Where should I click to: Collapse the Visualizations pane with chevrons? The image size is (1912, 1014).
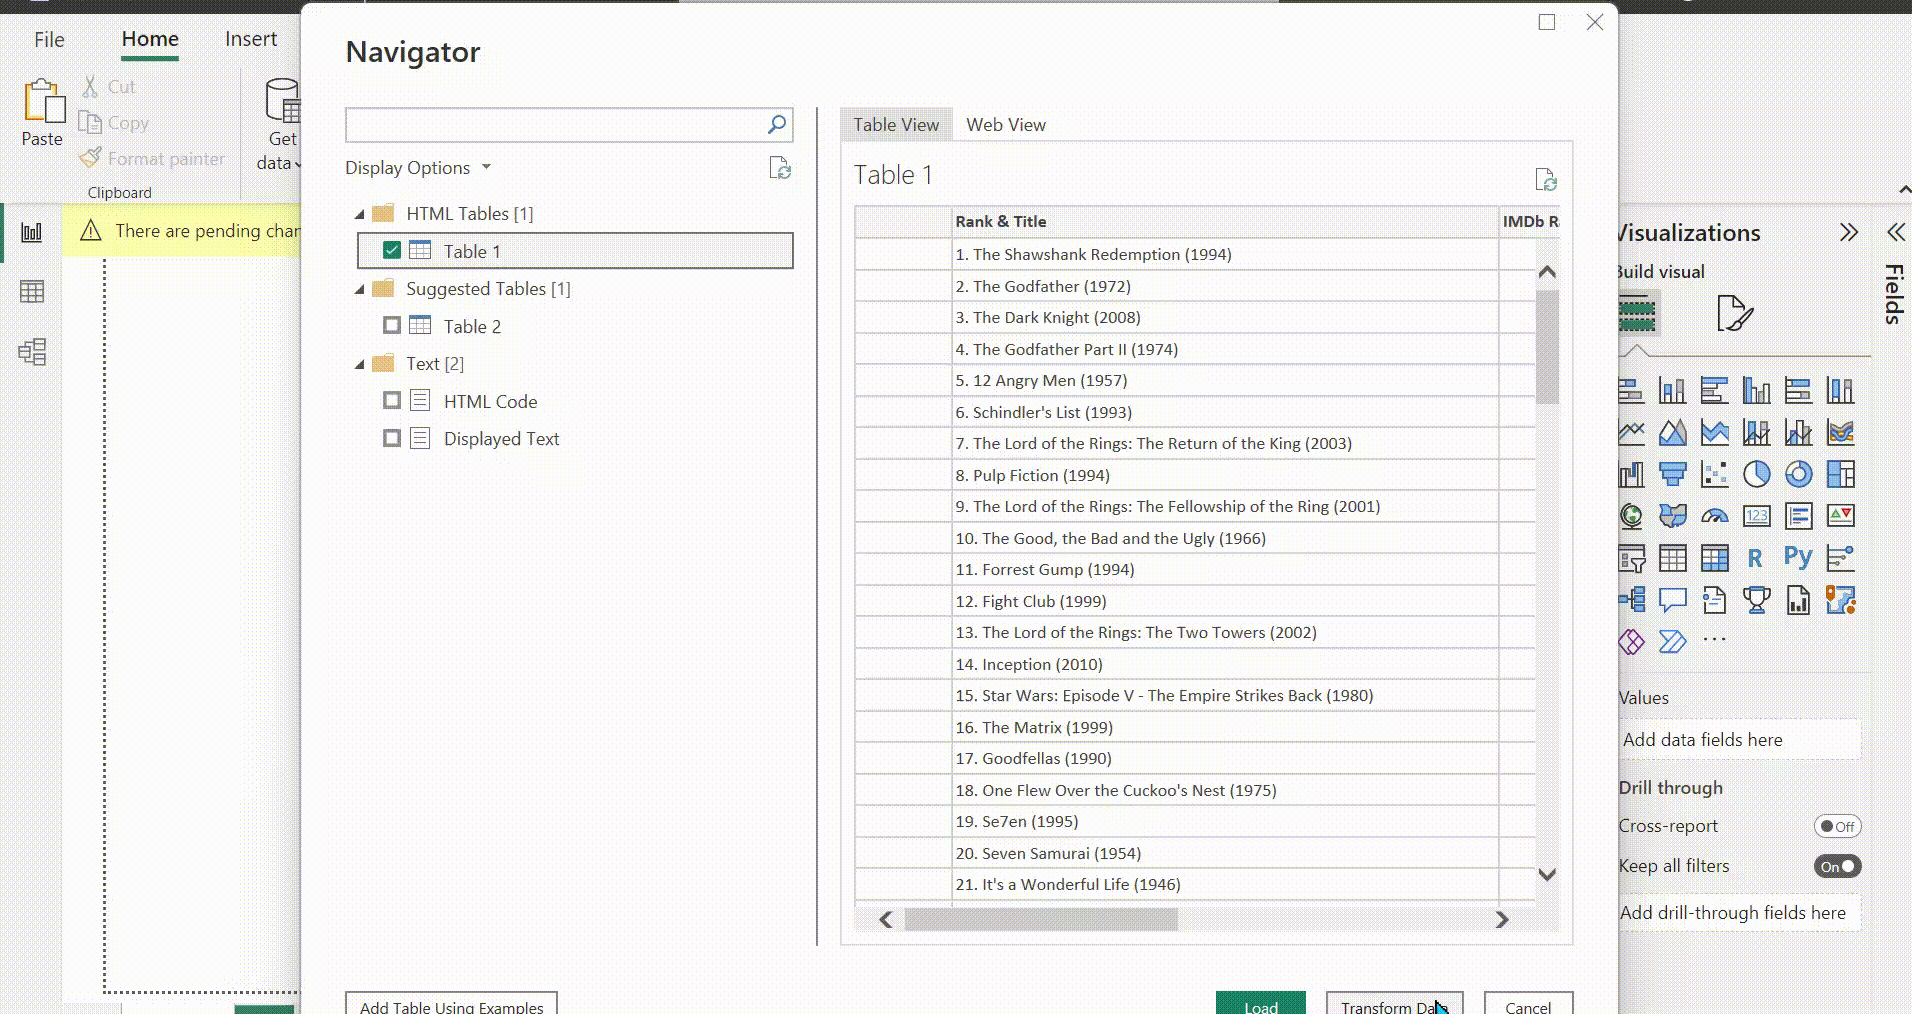pyautogui.click(x=1849, y=233)
